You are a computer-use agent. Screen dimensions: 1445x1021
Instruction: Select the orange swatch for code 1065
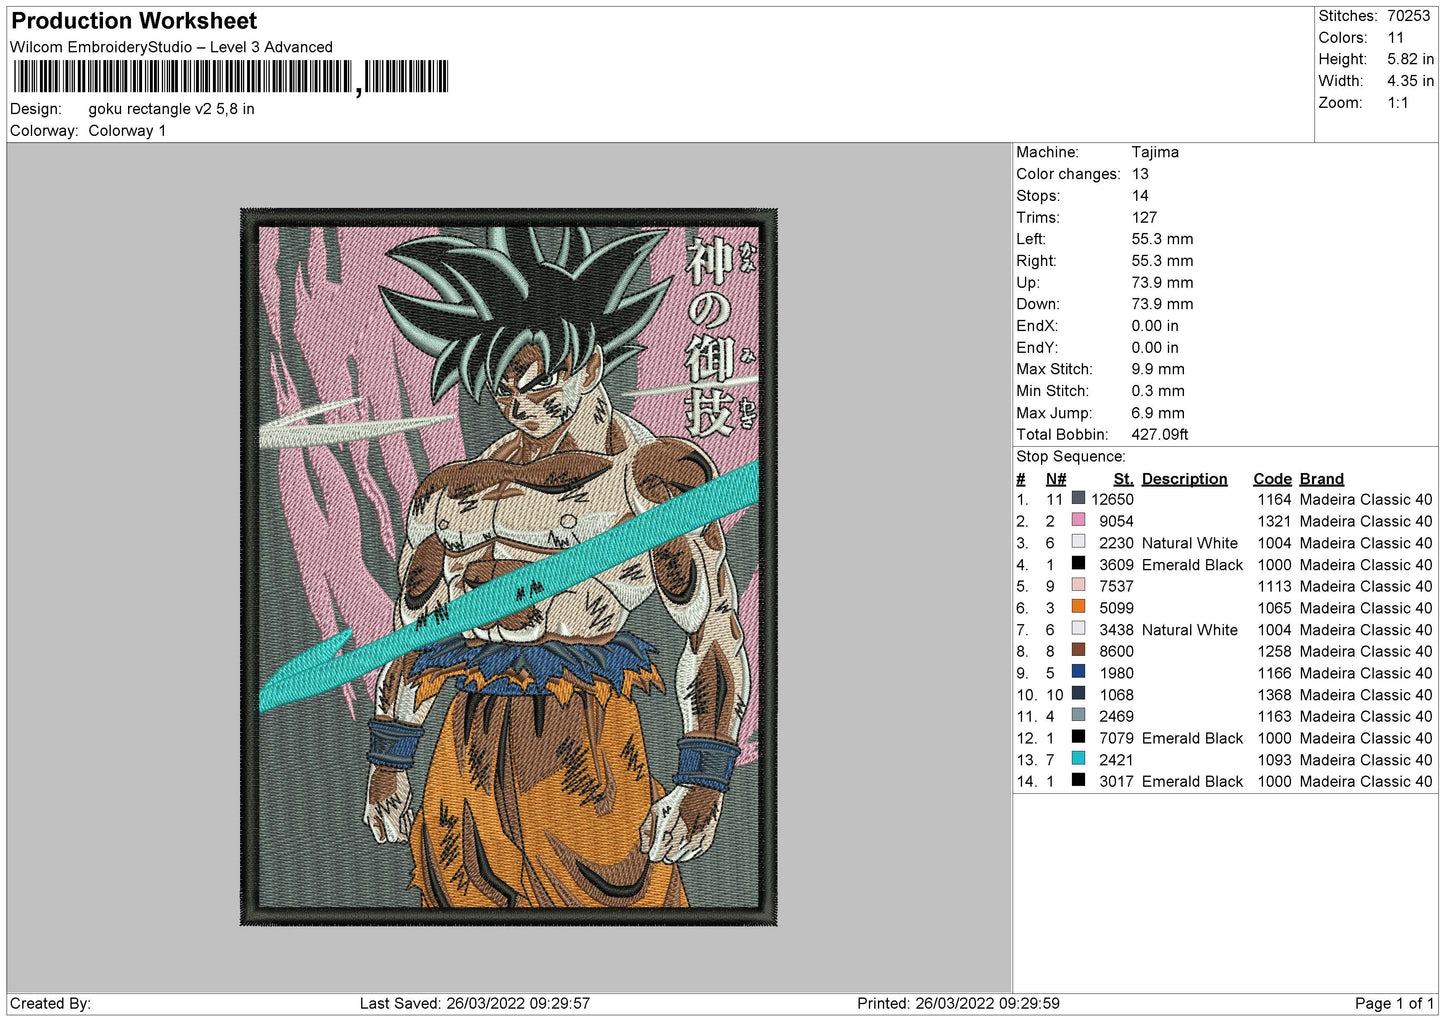click(x=1078, y=607)
